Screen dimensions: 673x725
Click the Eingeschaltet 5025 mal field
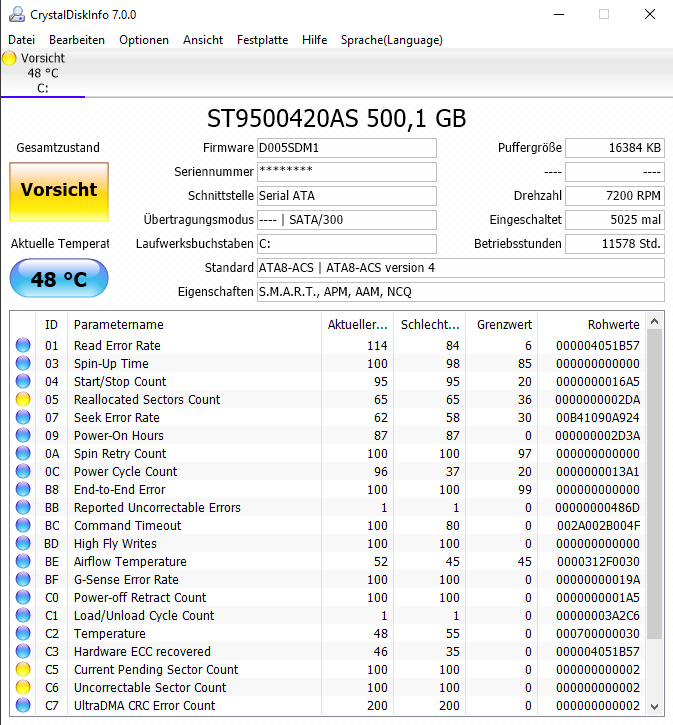coord(615,220)
